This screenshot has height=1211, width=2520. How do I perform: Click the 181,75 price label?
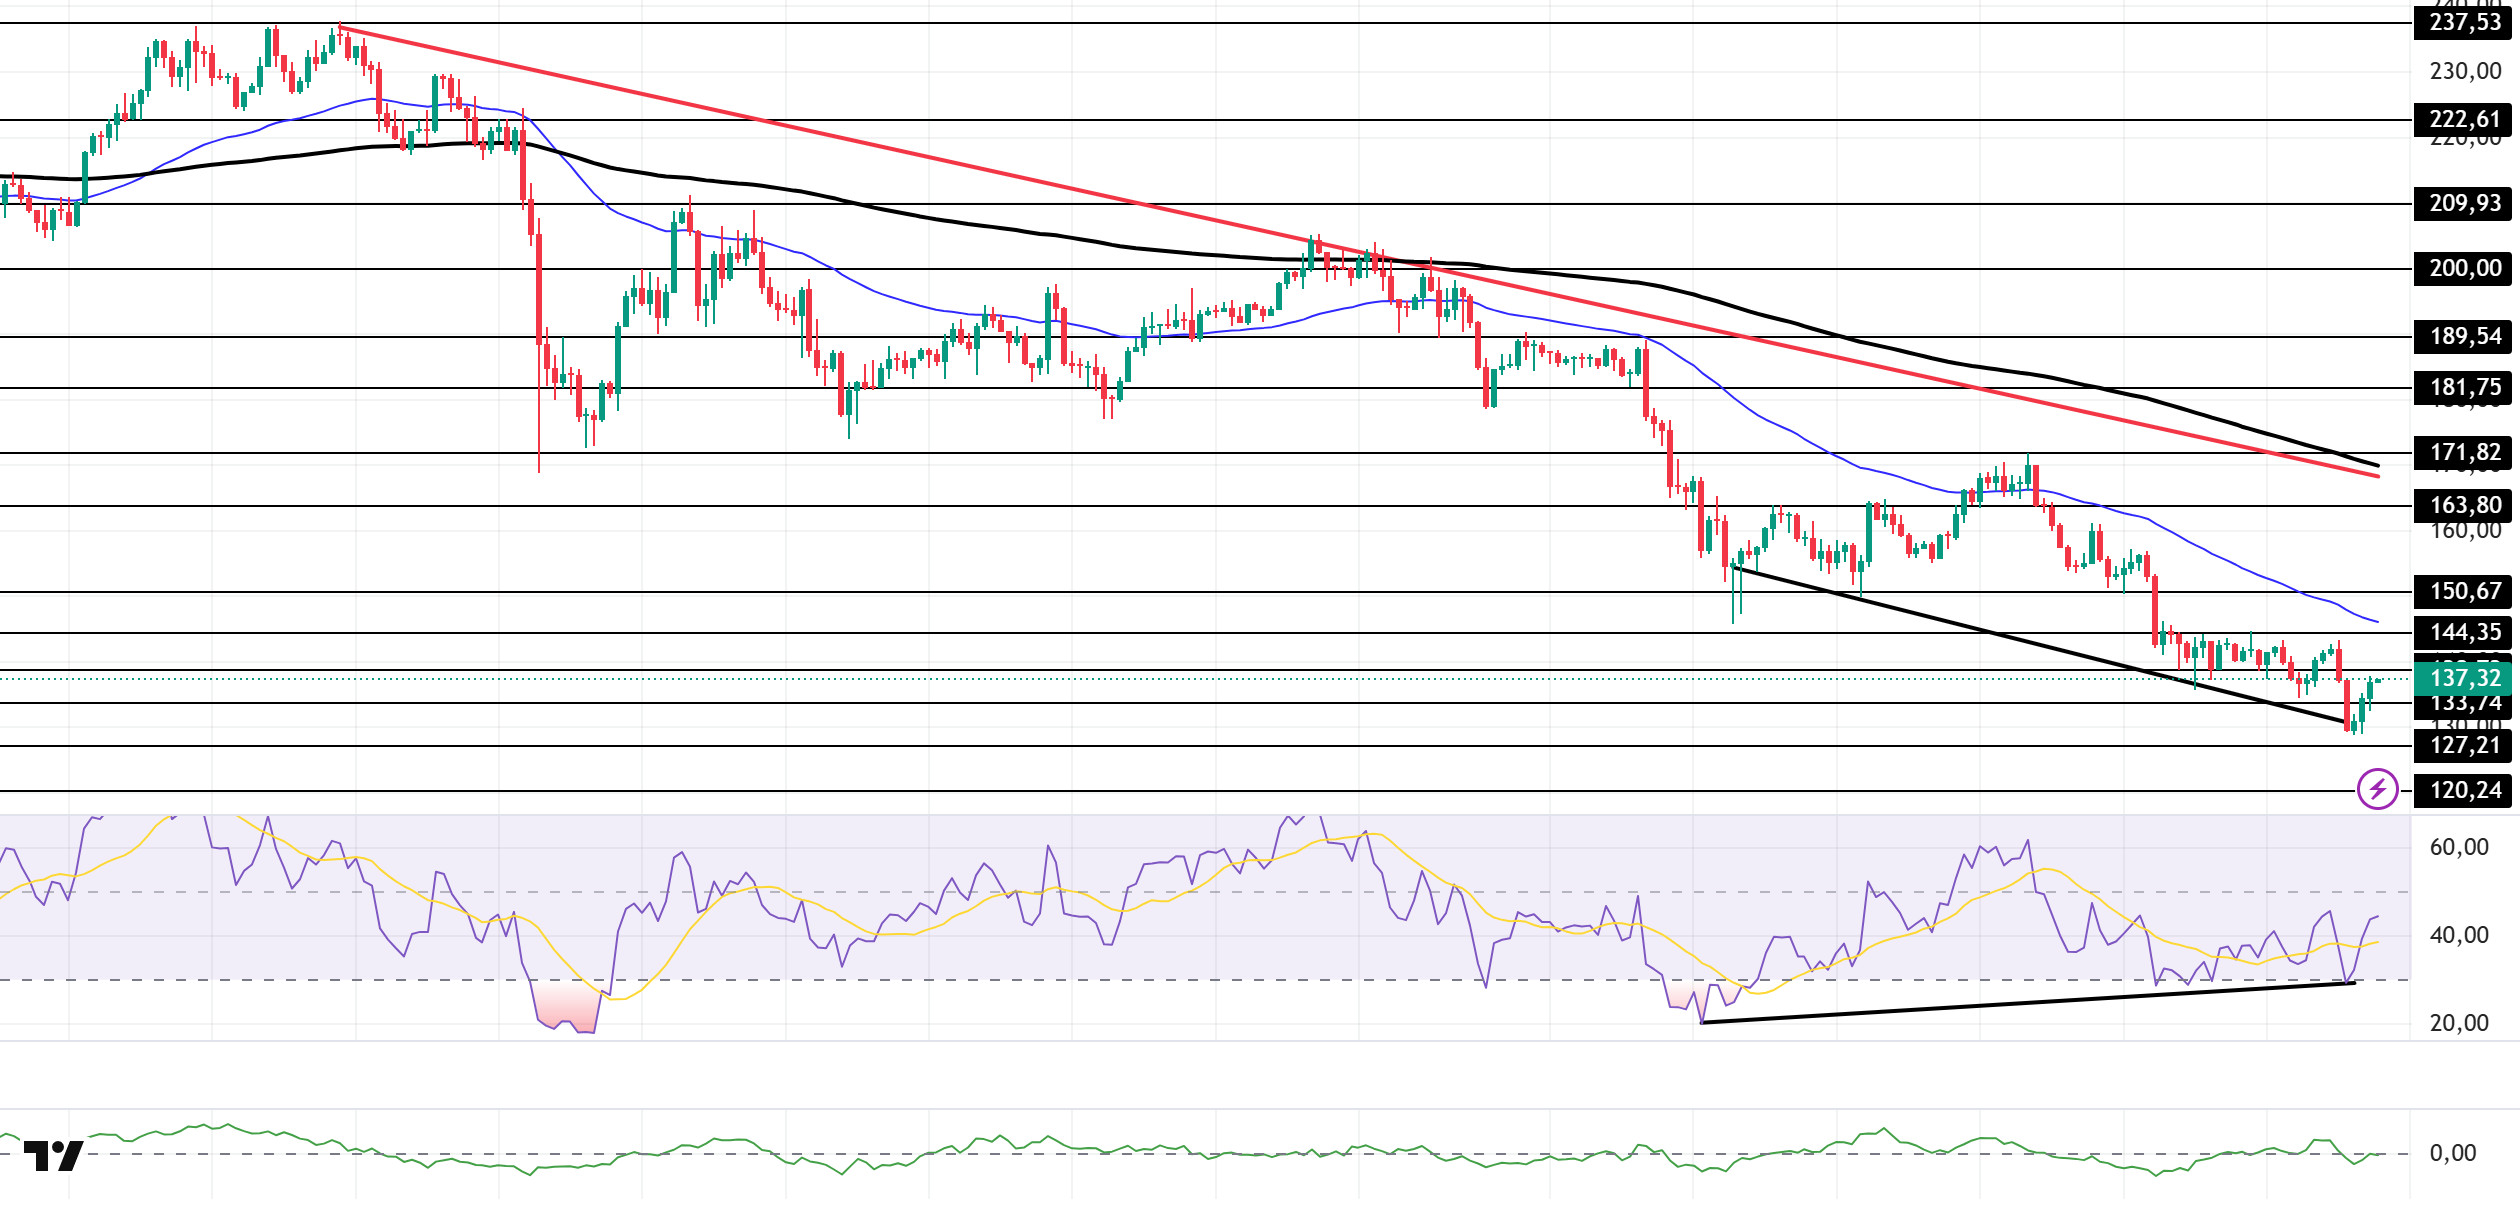point(2464,387)
